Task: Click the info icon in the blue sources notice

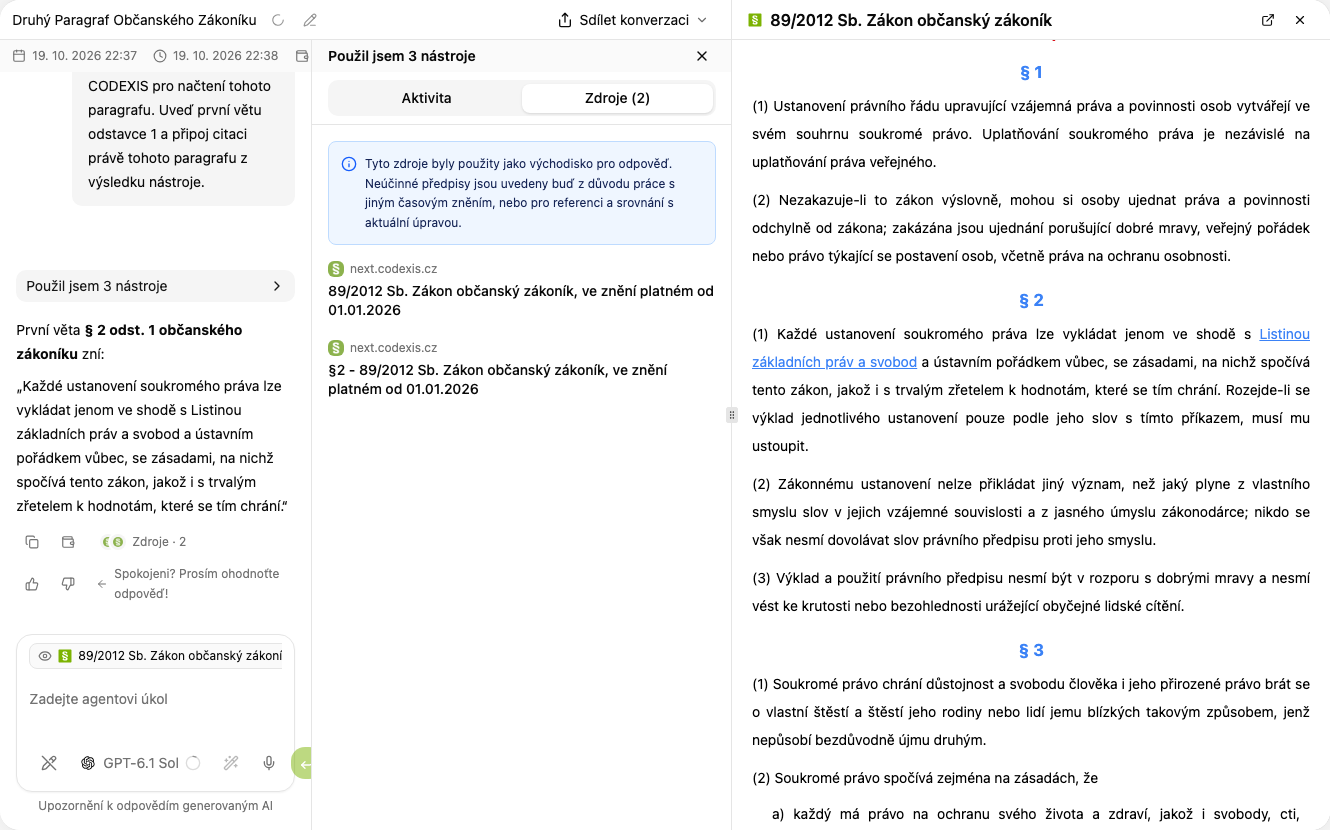Action: click(x=349, y=164)
